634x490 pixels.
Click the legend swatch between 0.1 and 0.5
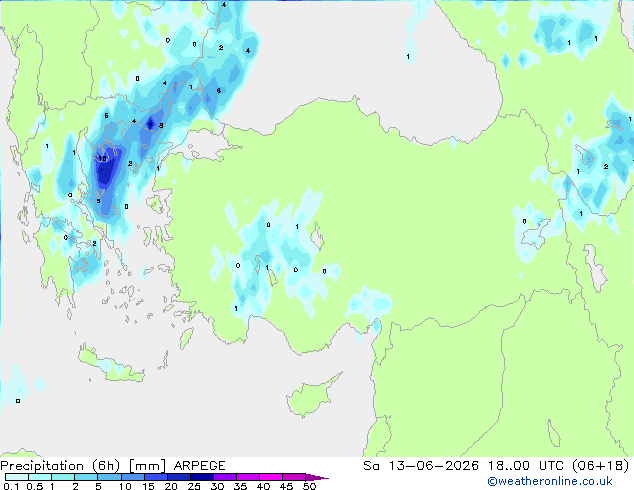17,477
